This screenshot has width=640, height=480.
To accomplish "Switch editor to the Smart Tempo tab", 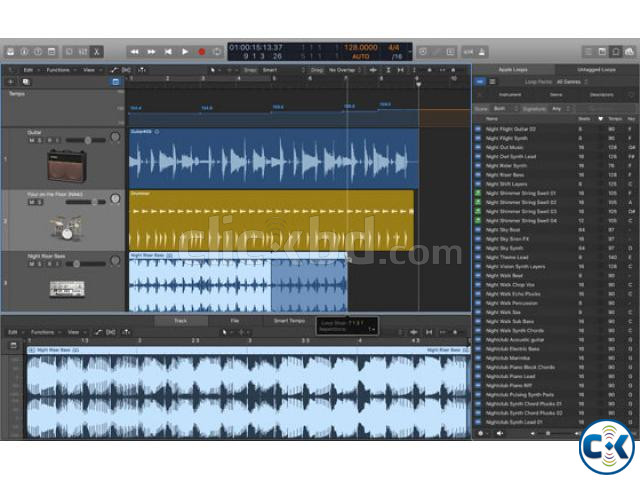I will (289, 321).
